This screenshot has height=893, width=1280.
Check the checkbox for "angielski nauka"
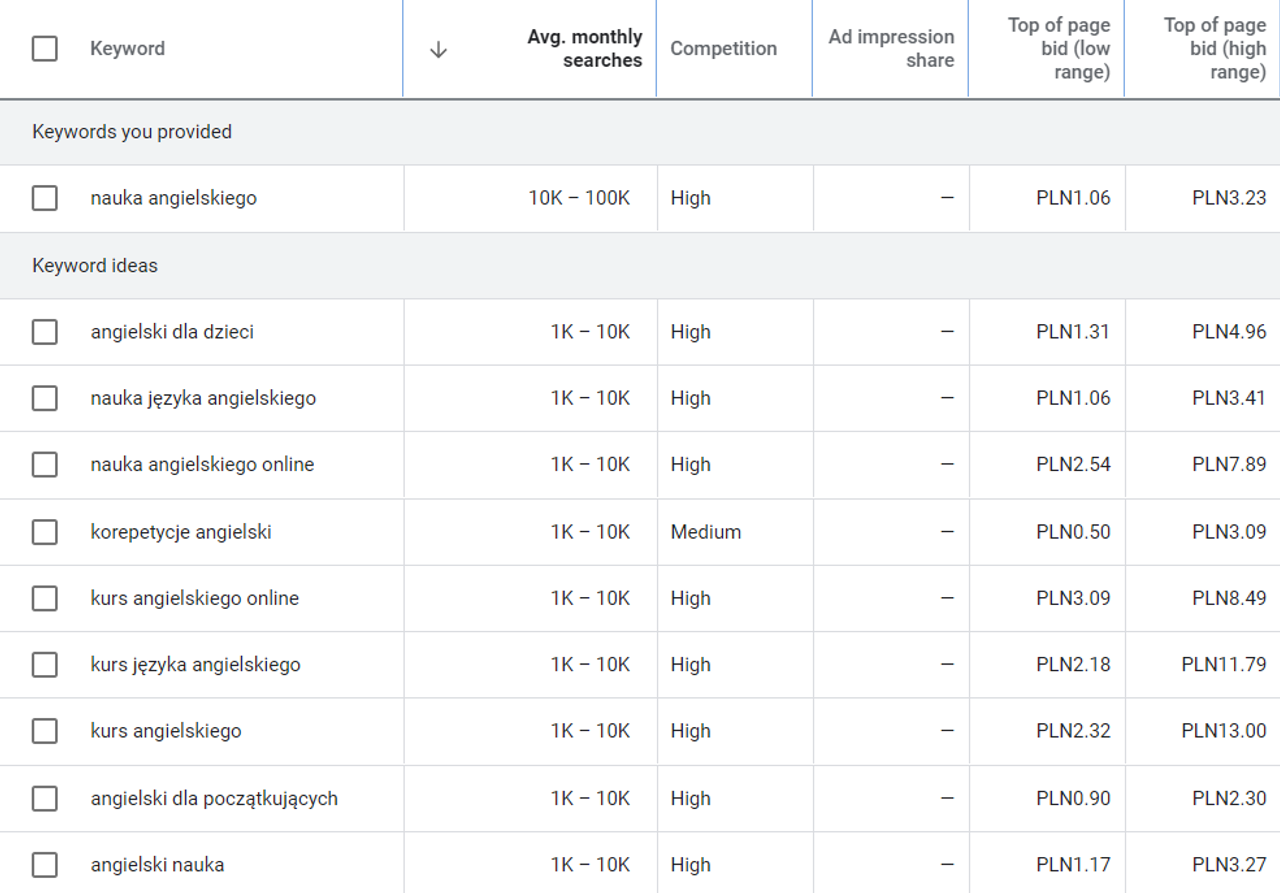click(44, 864)
